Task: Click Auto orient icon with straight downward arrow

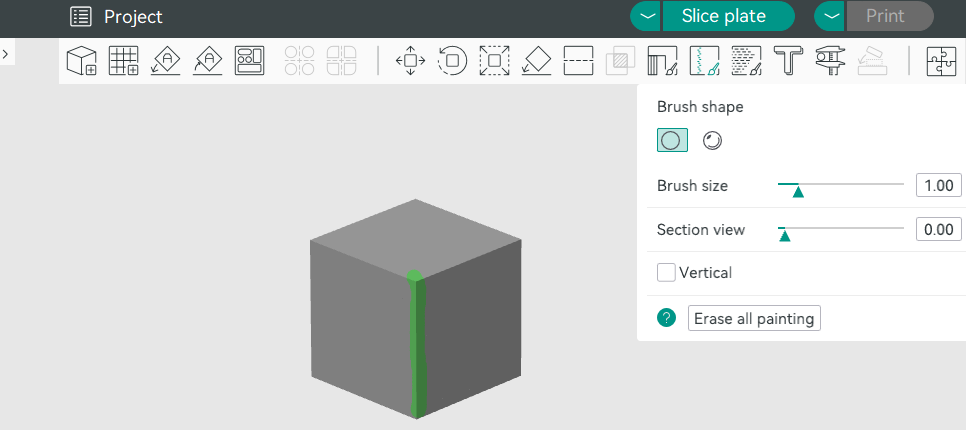Action: click(165, 61)
